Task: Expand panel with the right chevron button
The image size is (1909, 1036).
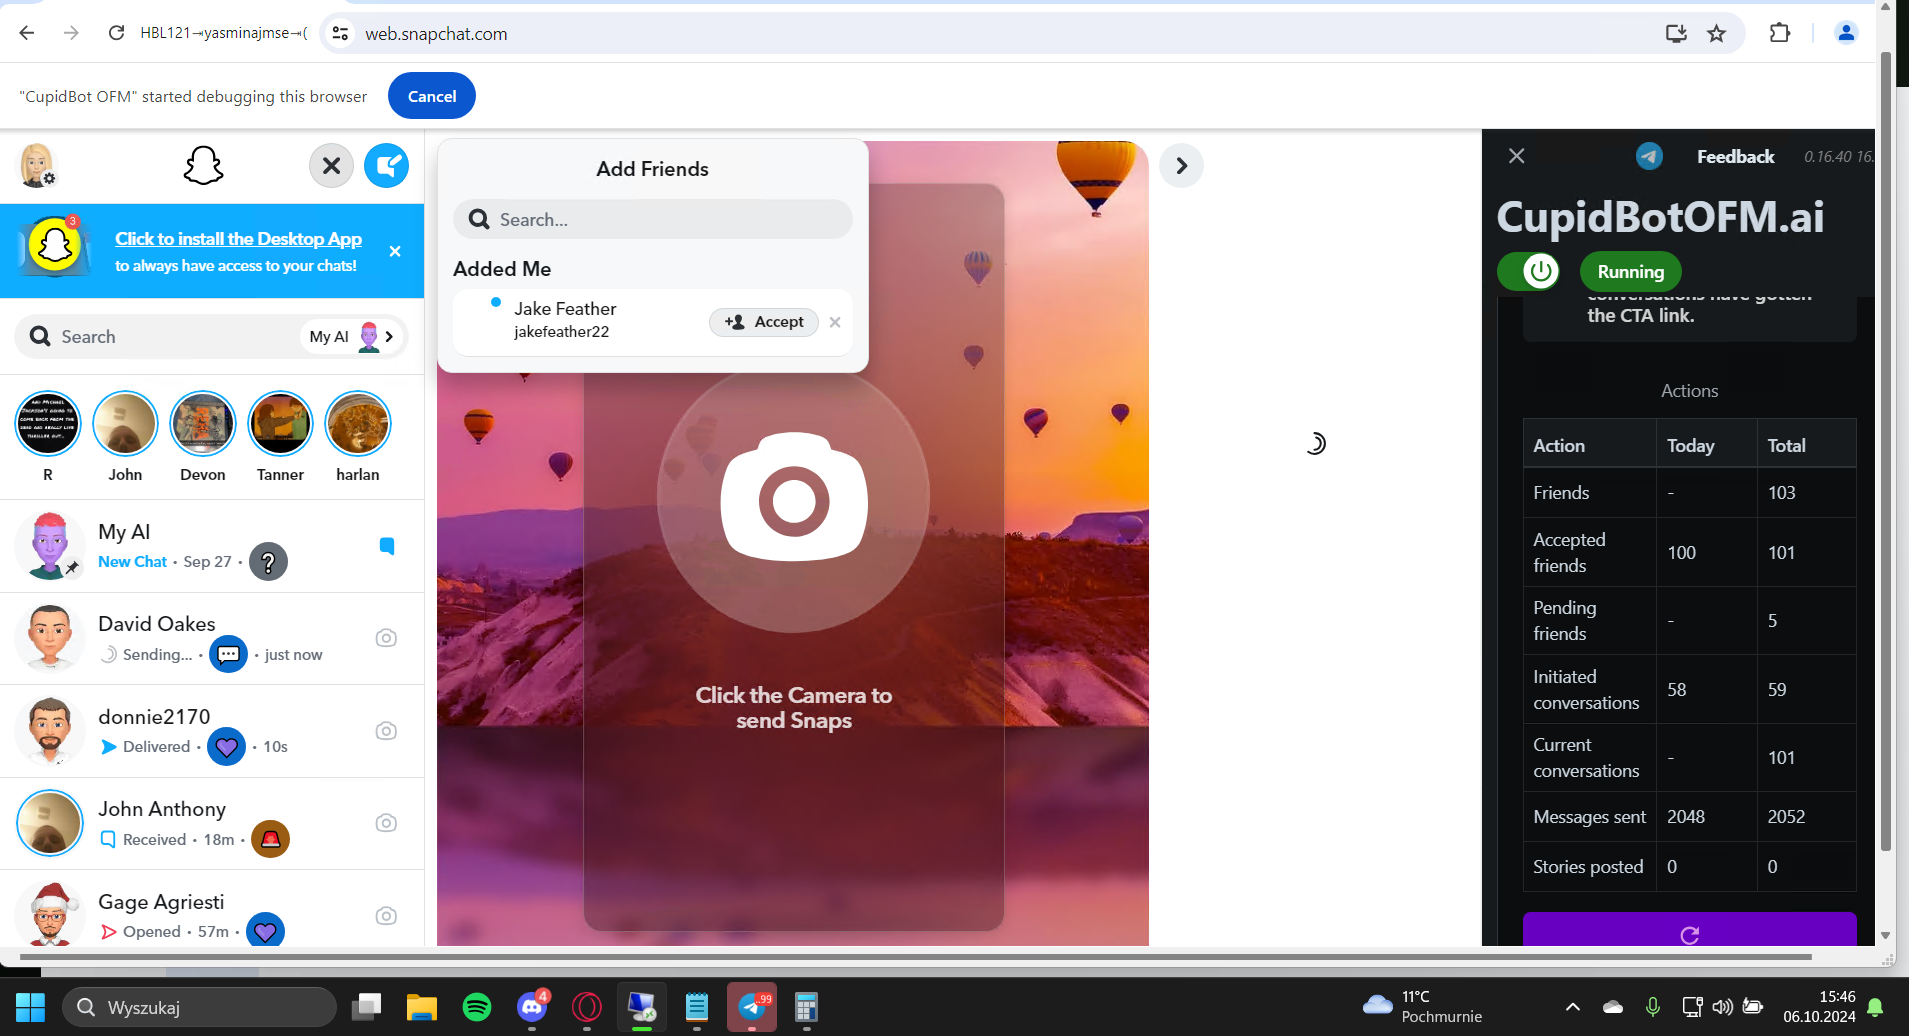Action: point(1181,166)
